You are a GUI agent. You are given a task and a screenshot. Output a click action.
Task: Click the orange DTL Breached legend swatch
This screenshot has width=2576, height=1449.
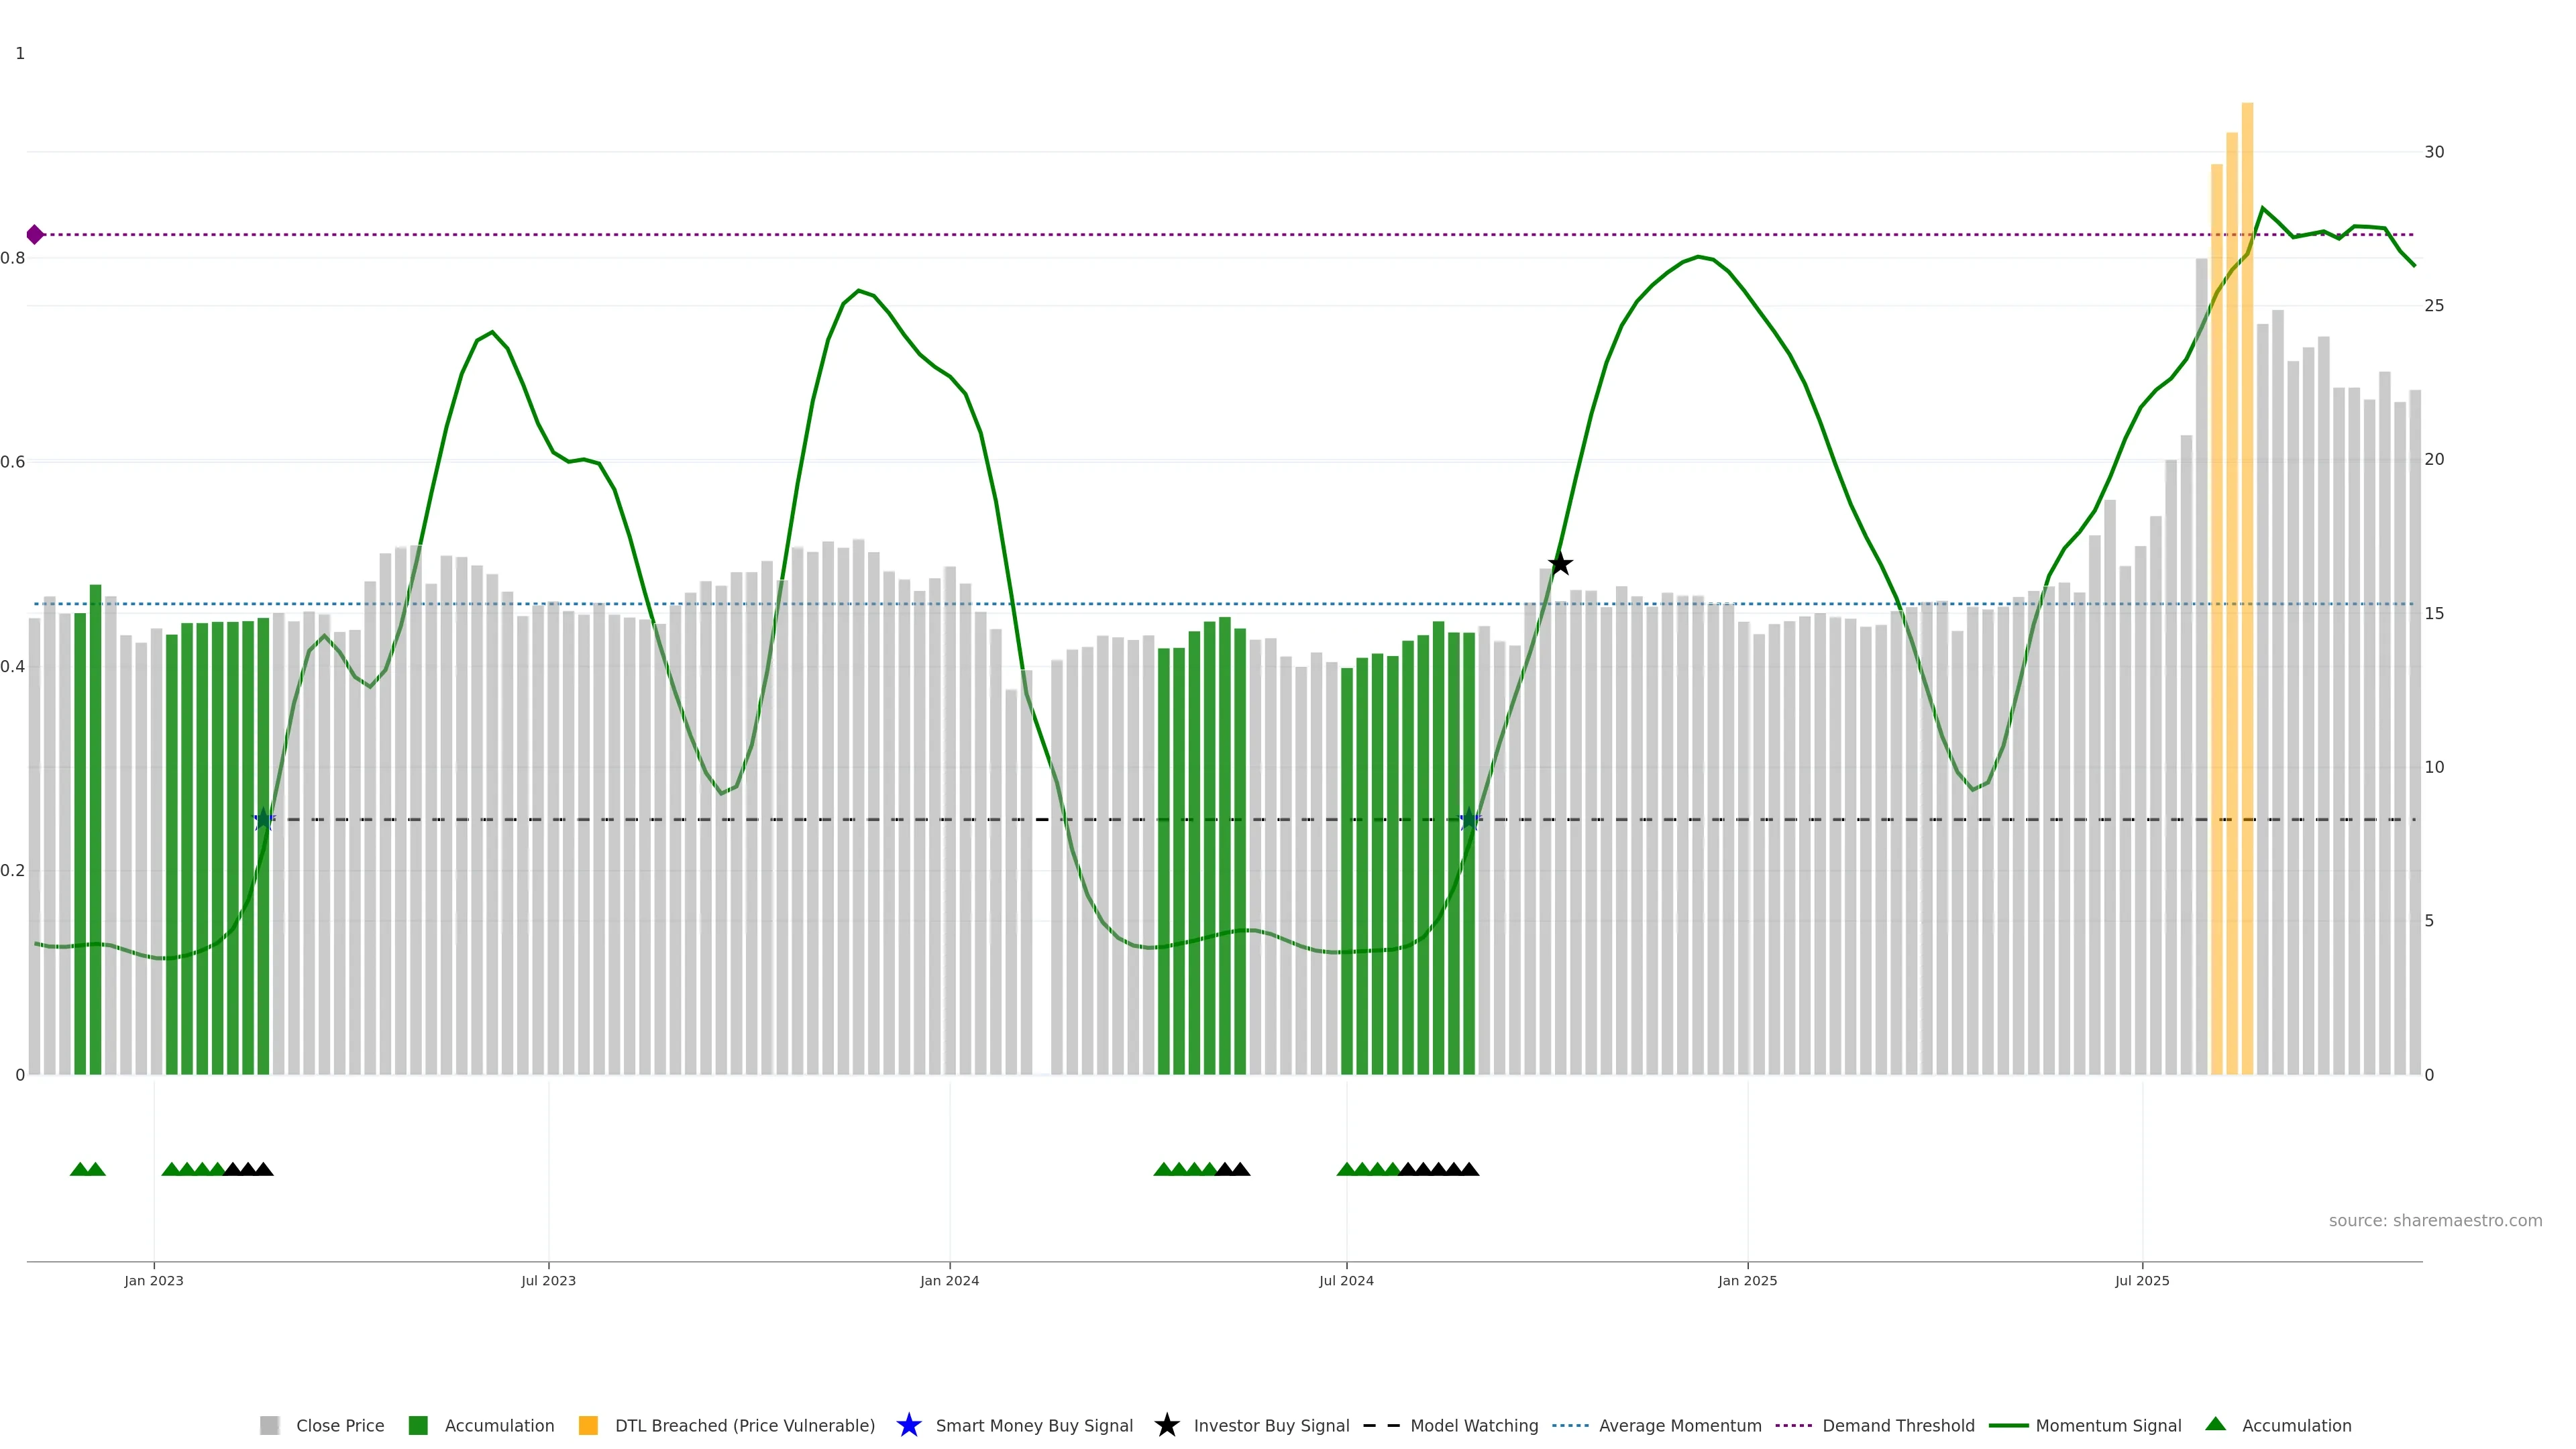click(x=588, y=1425)
